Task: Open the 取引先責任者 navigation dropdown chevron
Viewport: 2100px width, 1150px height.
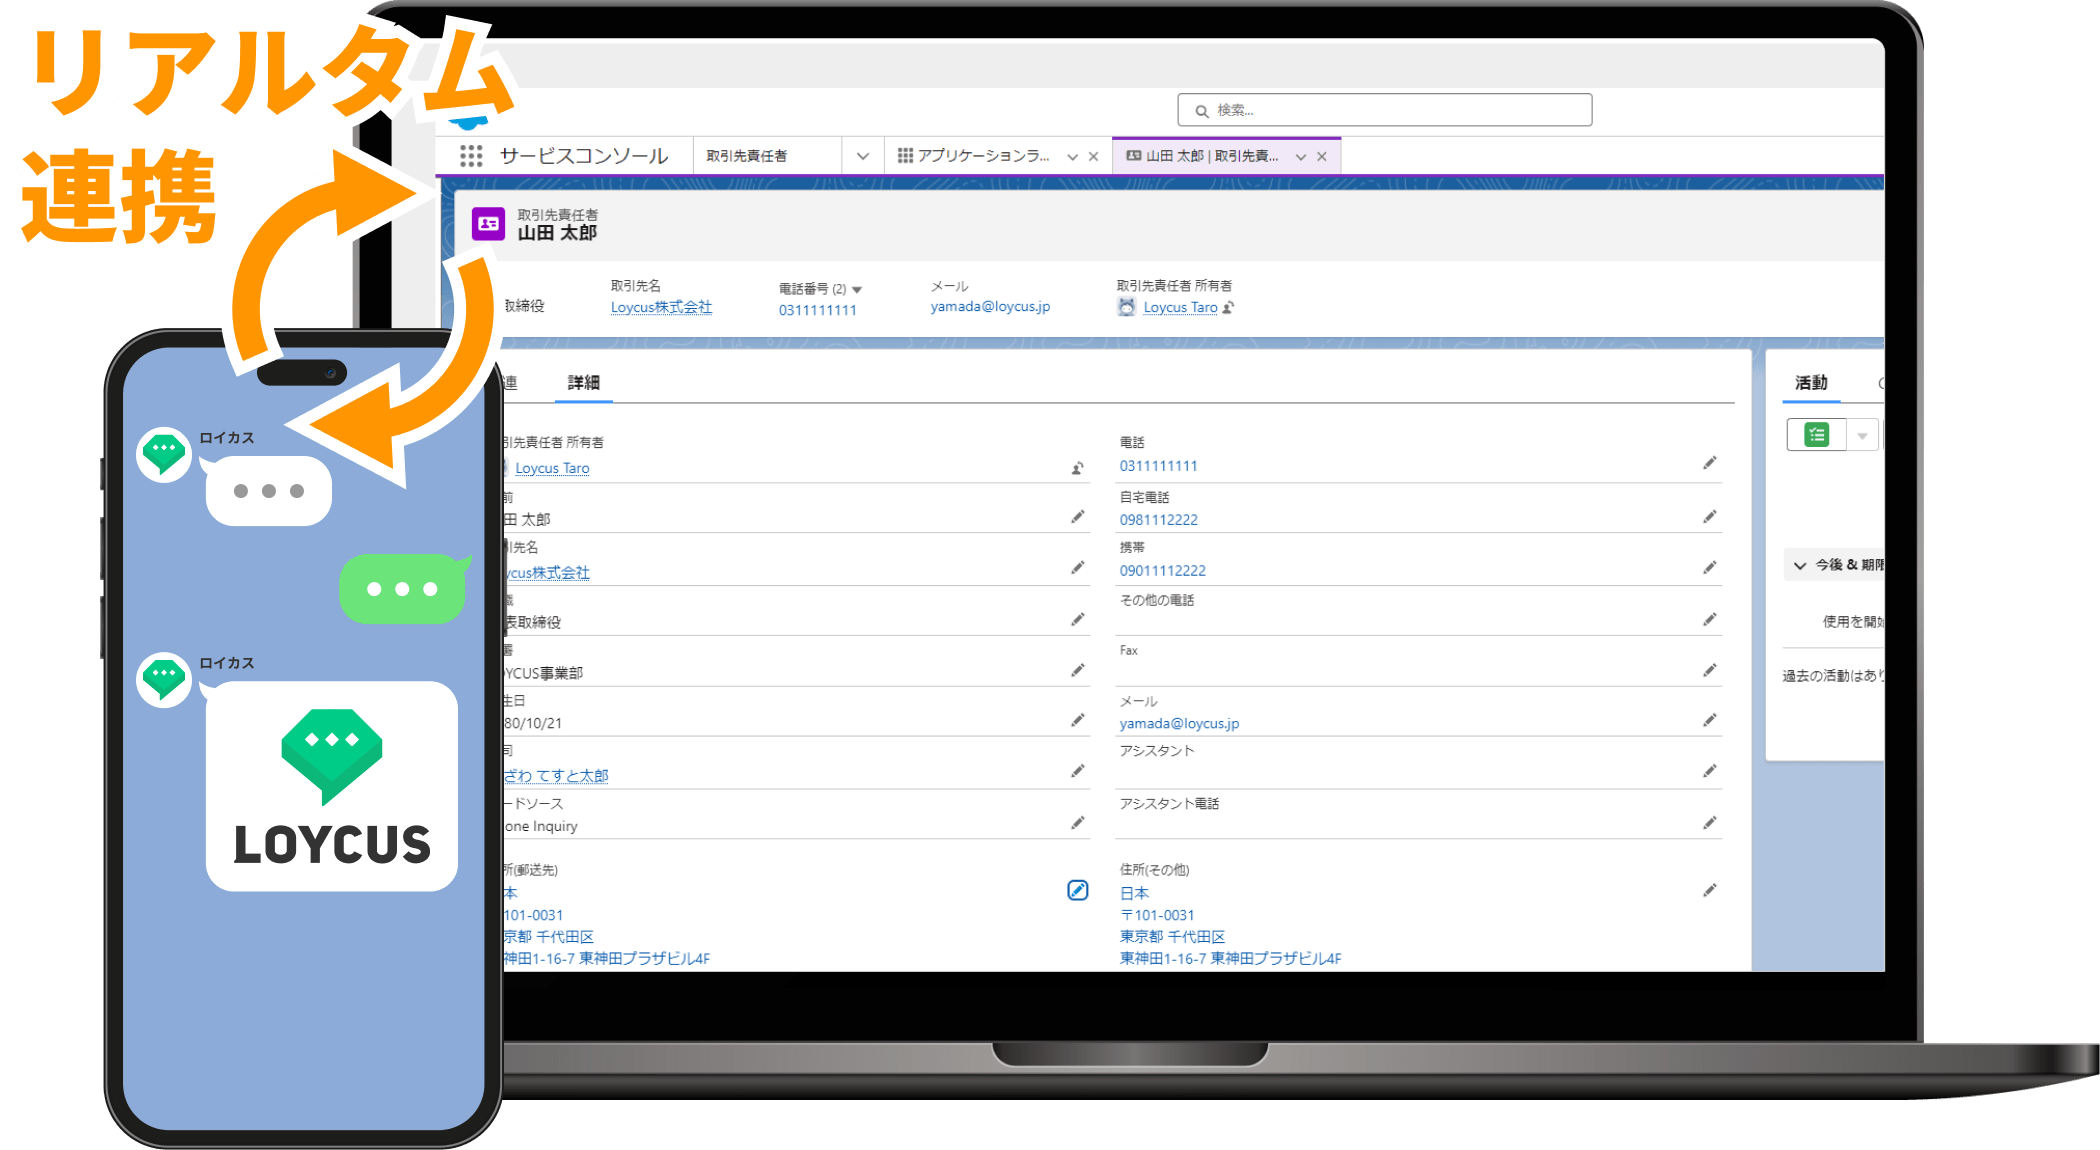Action: click(862, 156)
